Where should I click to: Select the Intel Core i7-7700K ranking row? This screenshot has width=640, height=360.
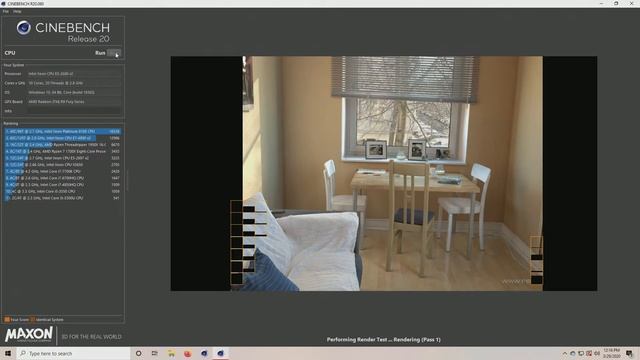63,171
